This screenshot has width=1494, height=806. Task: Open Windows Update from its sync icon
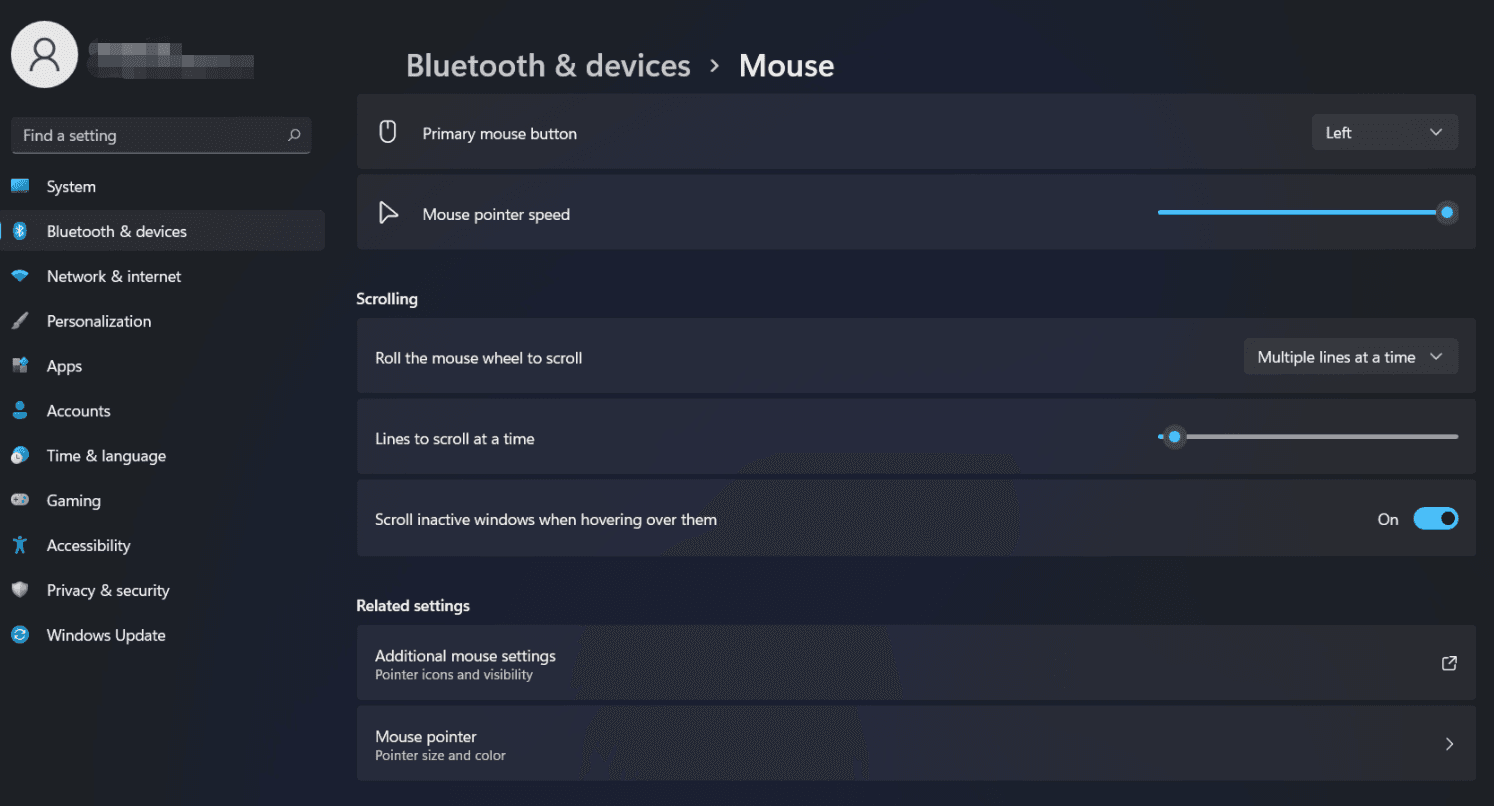click(20, 635)
